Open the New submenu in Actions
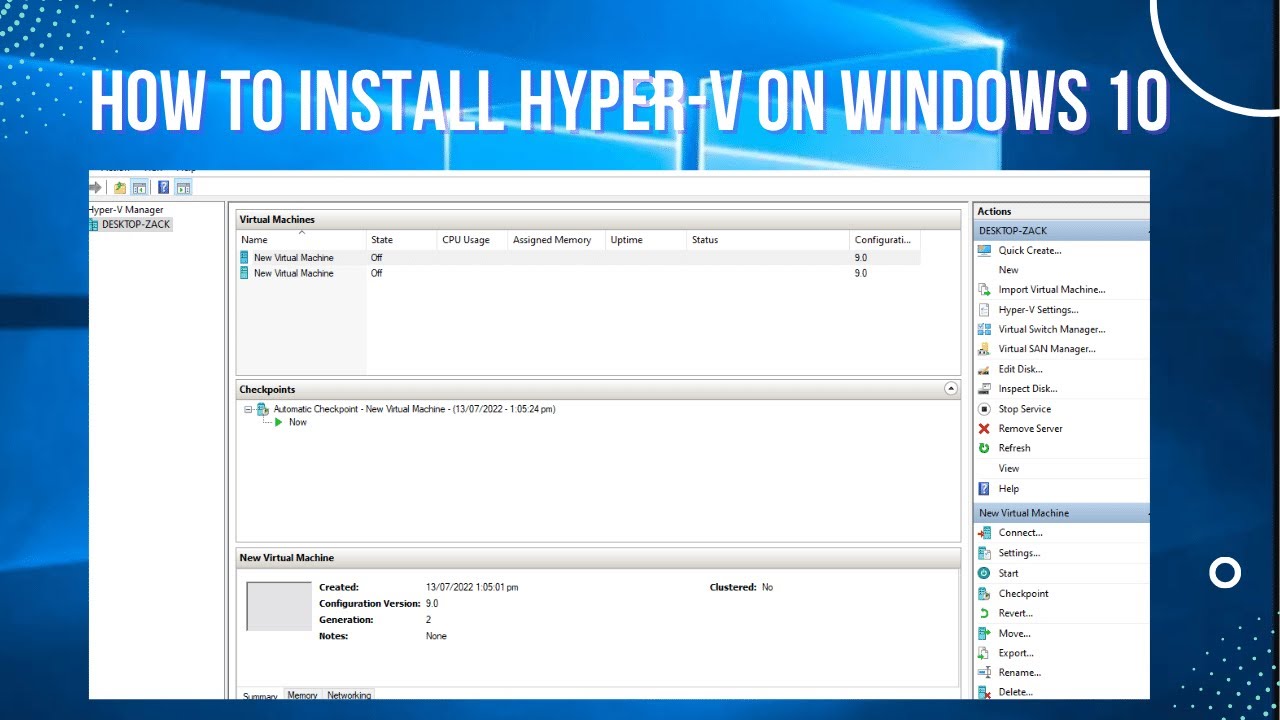The height and width of the screenshot is (720, 1280). pos(1008,270)
